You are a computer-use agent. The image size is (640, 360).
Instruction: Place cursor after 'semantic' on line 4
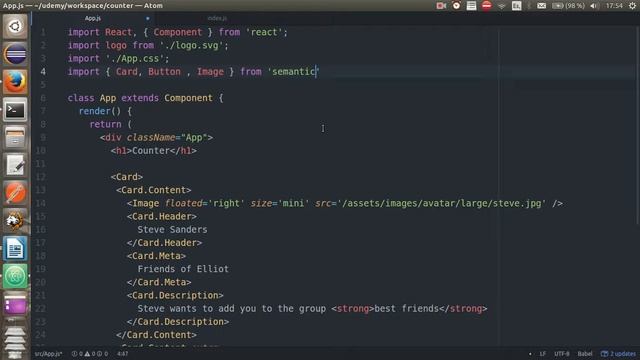(317, 72)
